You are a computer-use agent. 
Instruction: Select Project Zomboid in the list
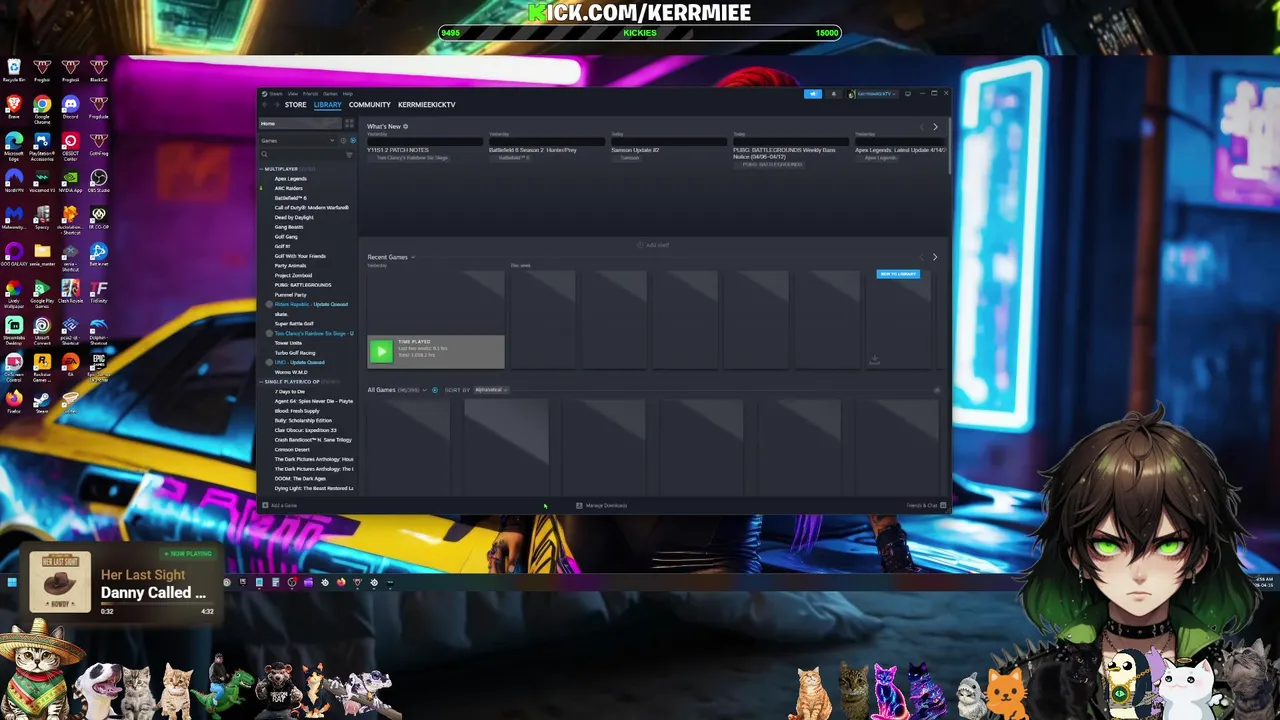pos(294,275)
